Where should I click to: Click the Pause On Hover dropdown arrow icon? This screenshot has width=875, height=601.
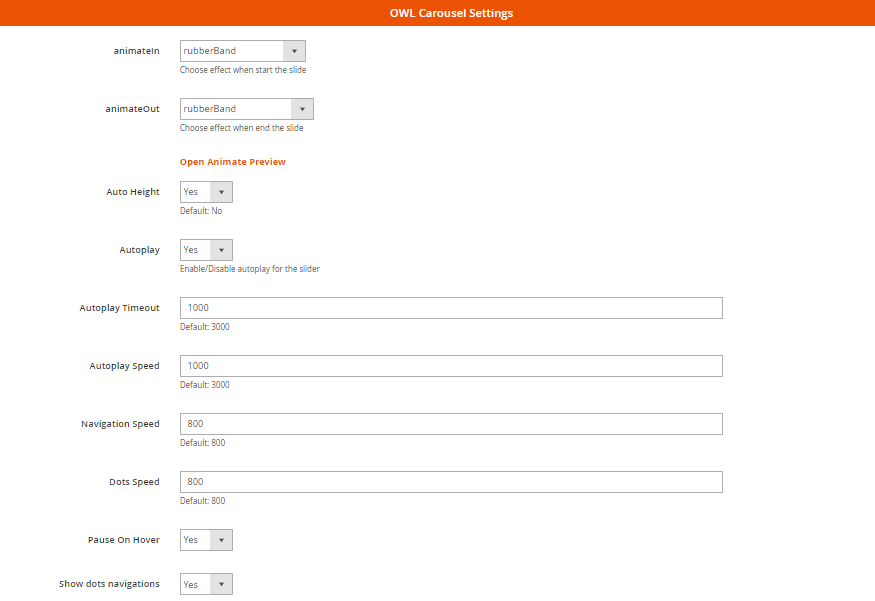[x=223, y=539]
